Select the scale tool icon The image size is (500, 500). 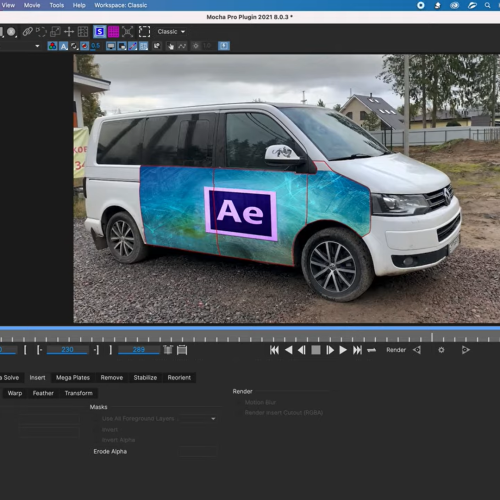(55, 32)
